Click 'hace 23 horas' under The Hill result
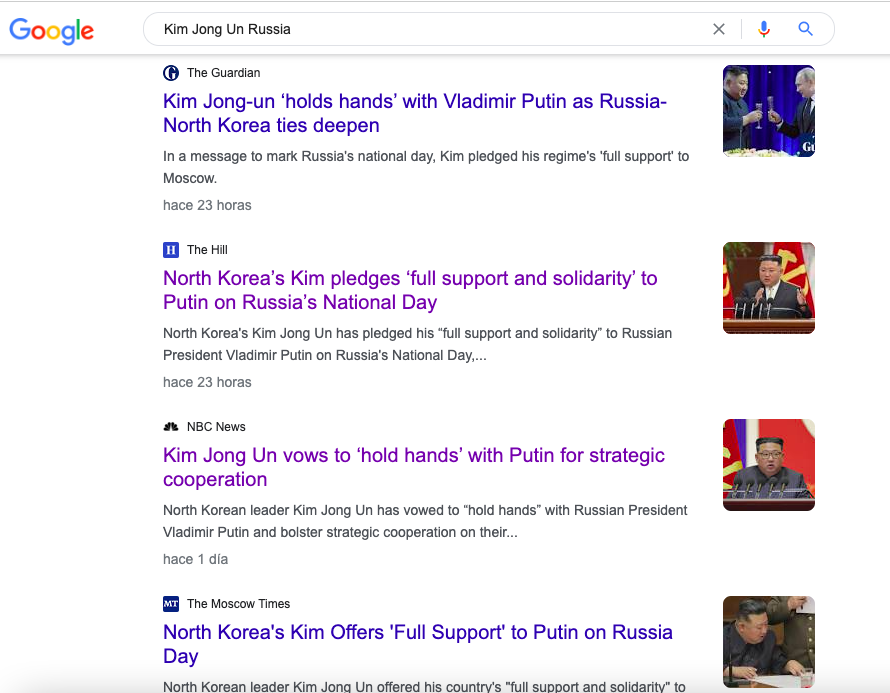This screenshot has height=693, width=890. 207,383
